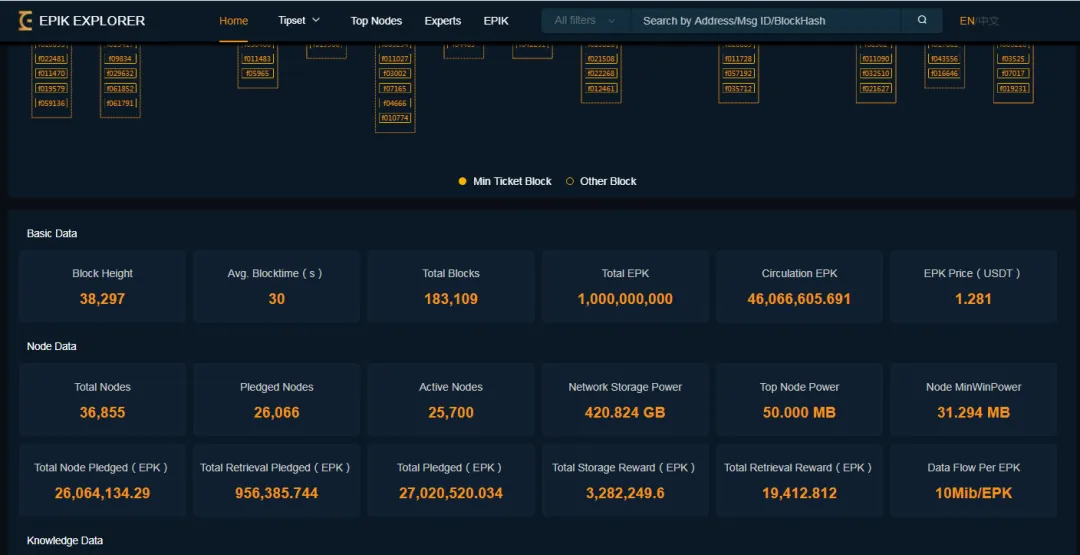Switch language to EN
The image size is (1080, 555).
[966, 21]
